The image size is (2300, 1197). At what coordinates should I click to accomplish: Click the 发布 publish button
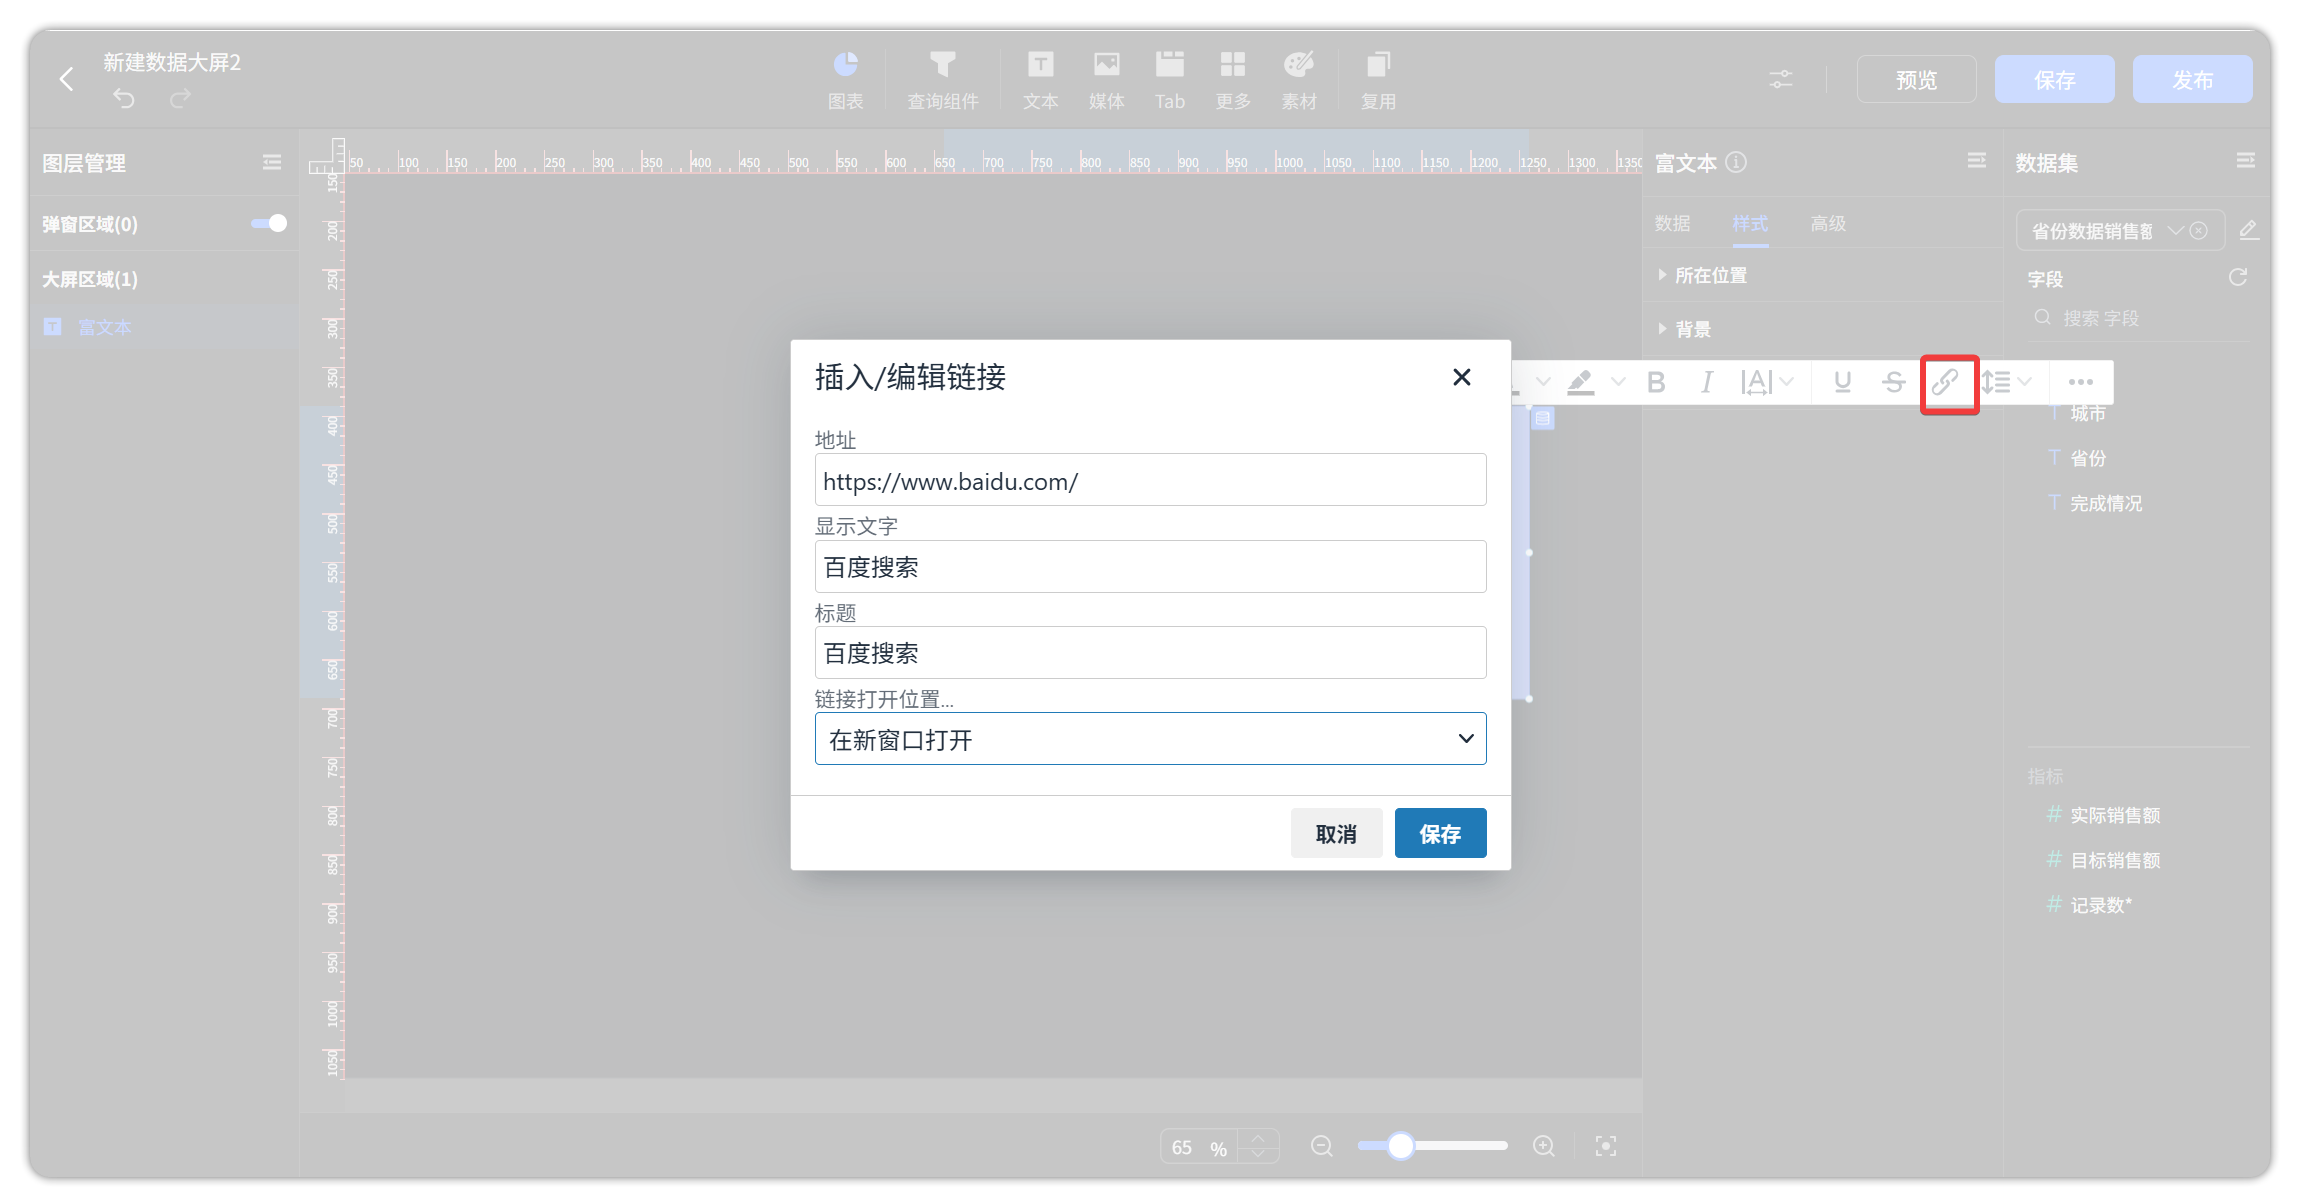tap(2192, 79)
